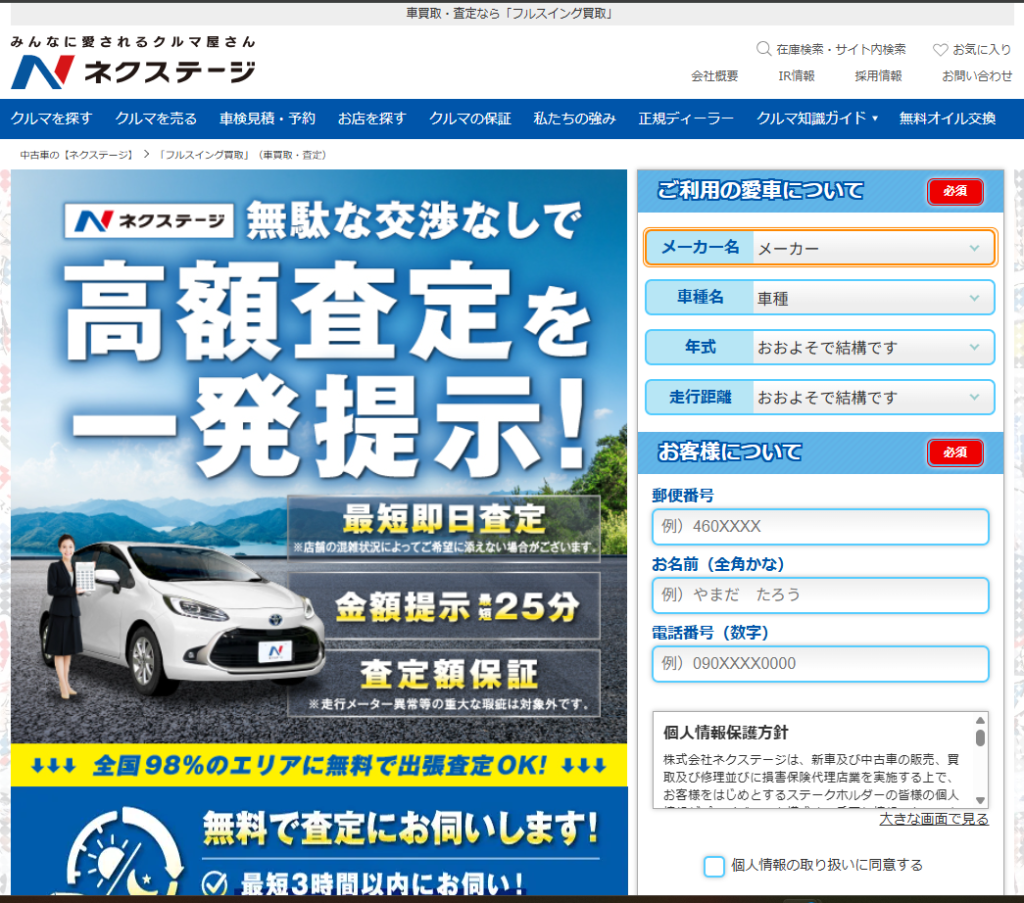
Task: Click the heart favorites icon
Action: 940,49
